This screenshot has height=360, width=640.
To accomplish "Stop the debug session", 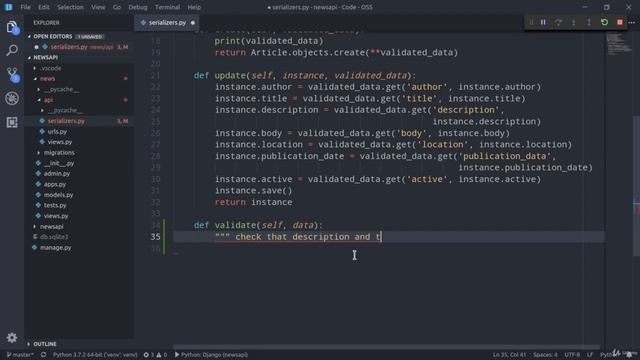I will tap(620, 22).
